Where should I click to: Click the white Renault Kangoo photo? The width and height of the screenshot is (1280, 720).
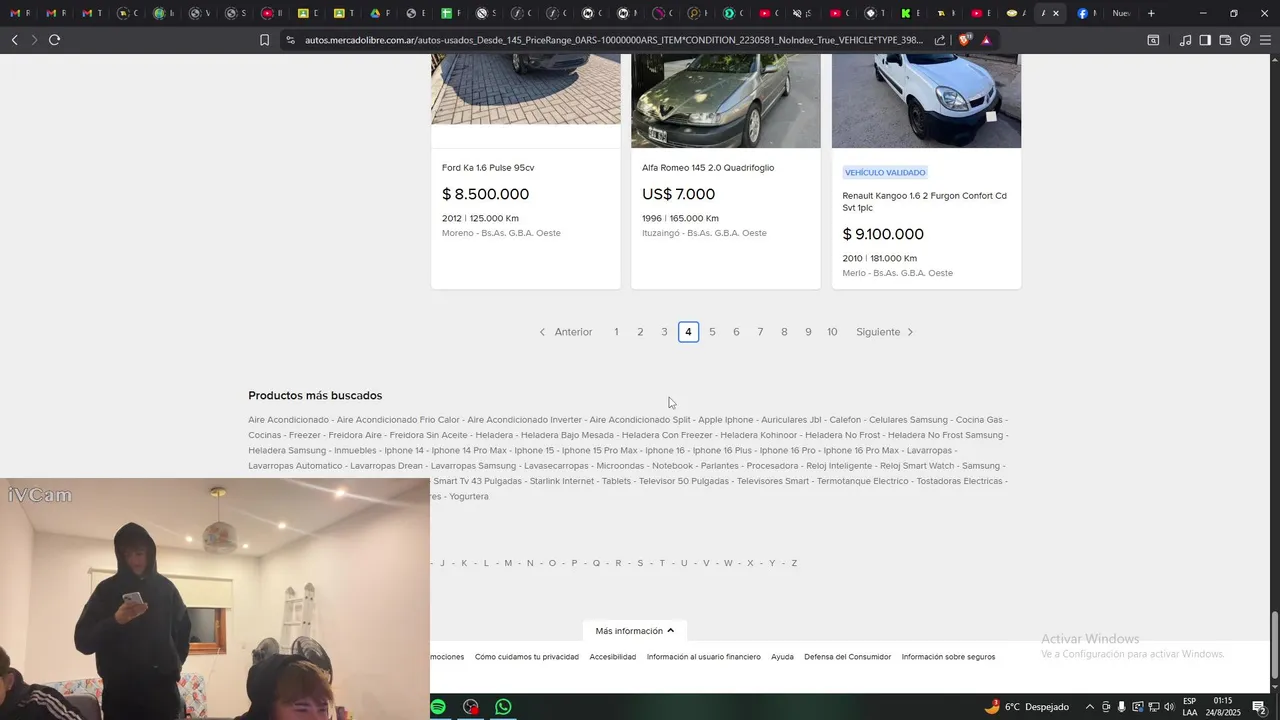pyautogui.click(x=927, y=101)
